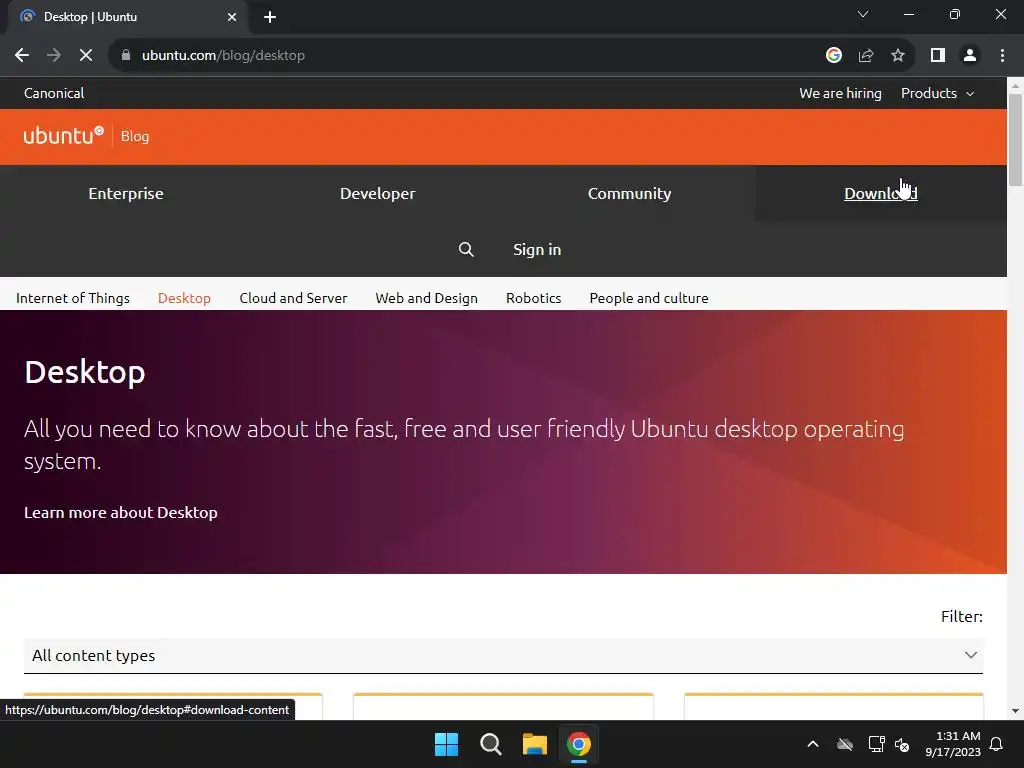Click the Blog link in header
This screenshot has height=768, width=1024.
[x=135, y=136]
